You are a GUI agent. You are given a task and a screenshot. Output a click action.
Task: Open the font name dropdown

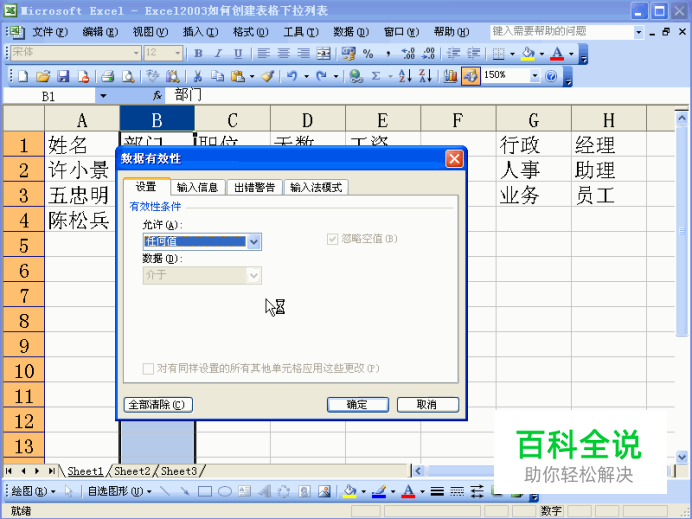click(136, 53)
